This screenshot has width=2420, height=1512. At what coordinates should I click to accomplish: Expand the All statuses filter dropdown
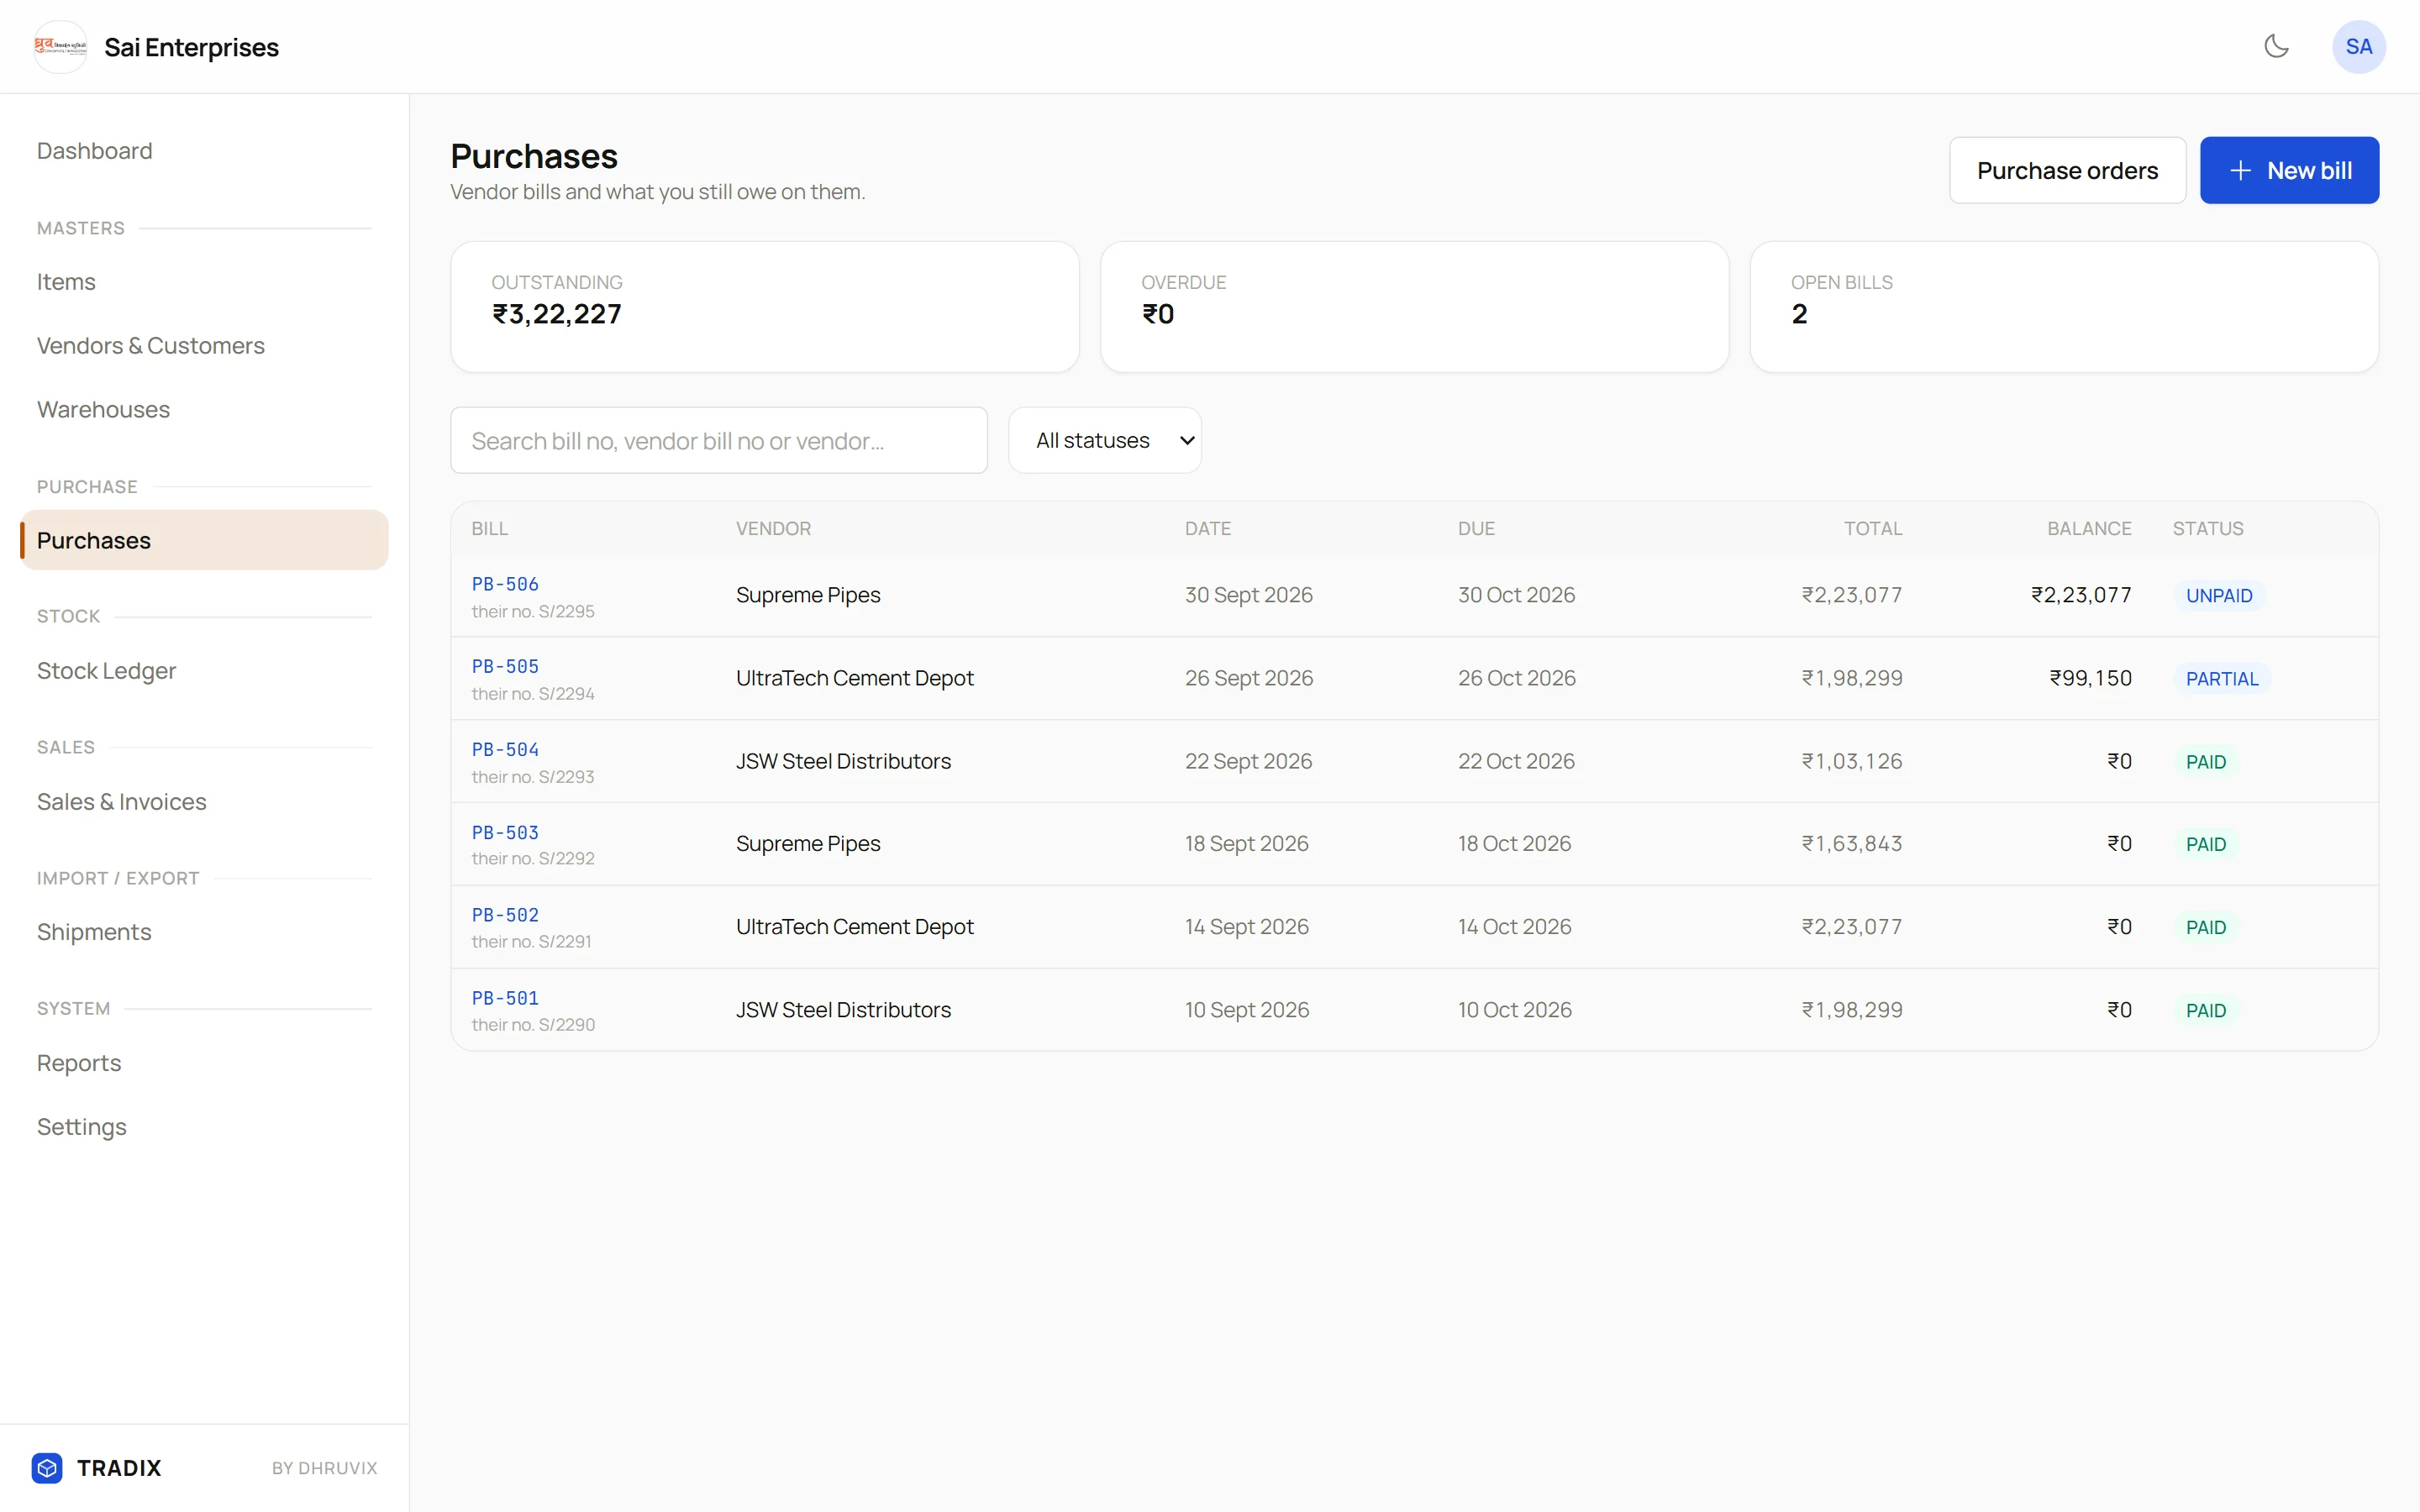(x=1104, y=440)
